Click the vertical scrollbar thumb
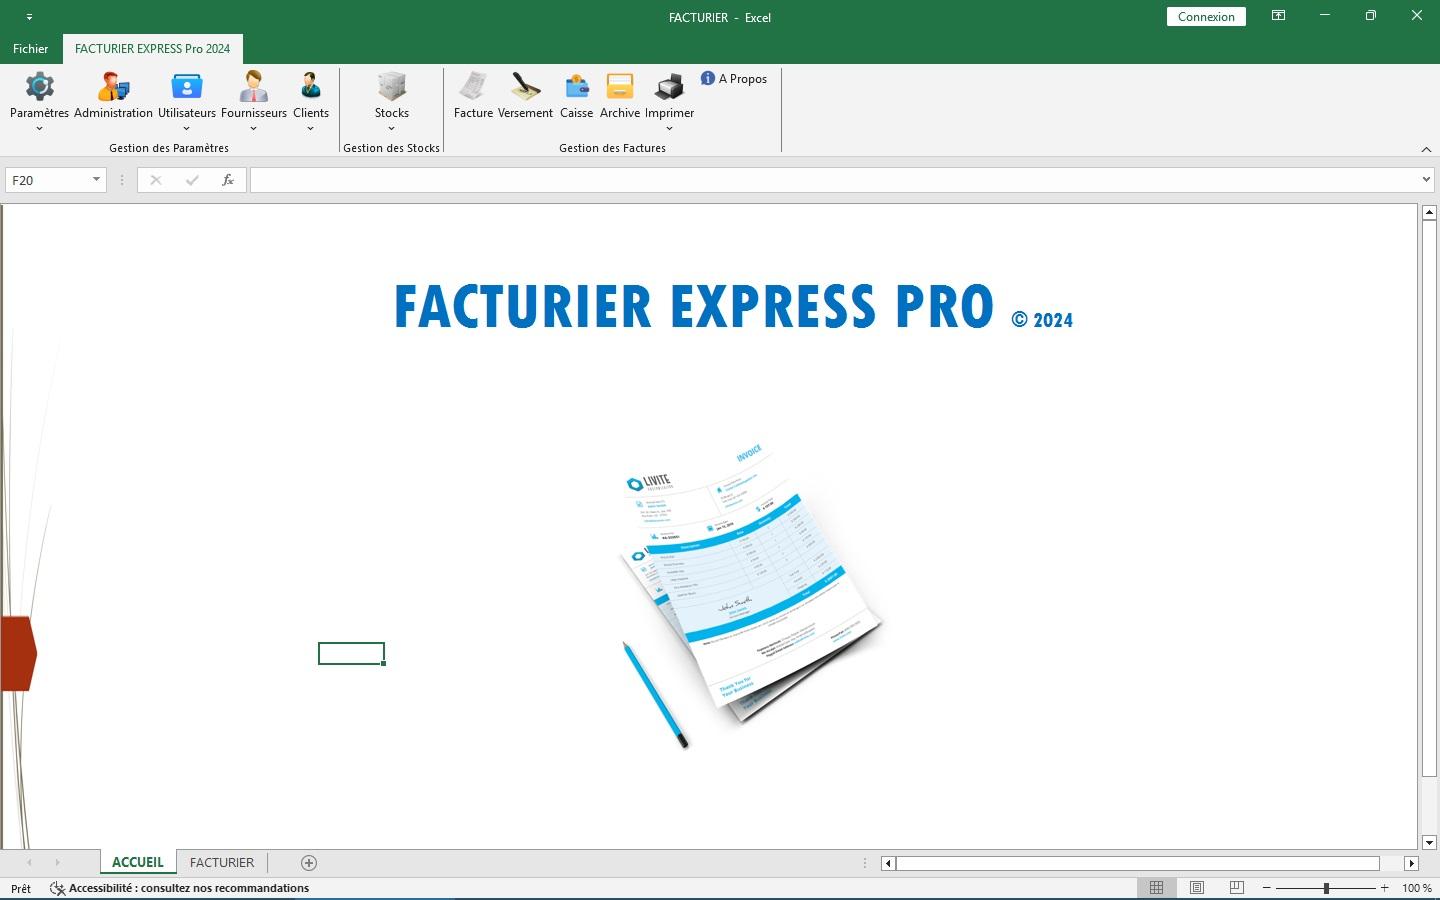 [1429, 498]
